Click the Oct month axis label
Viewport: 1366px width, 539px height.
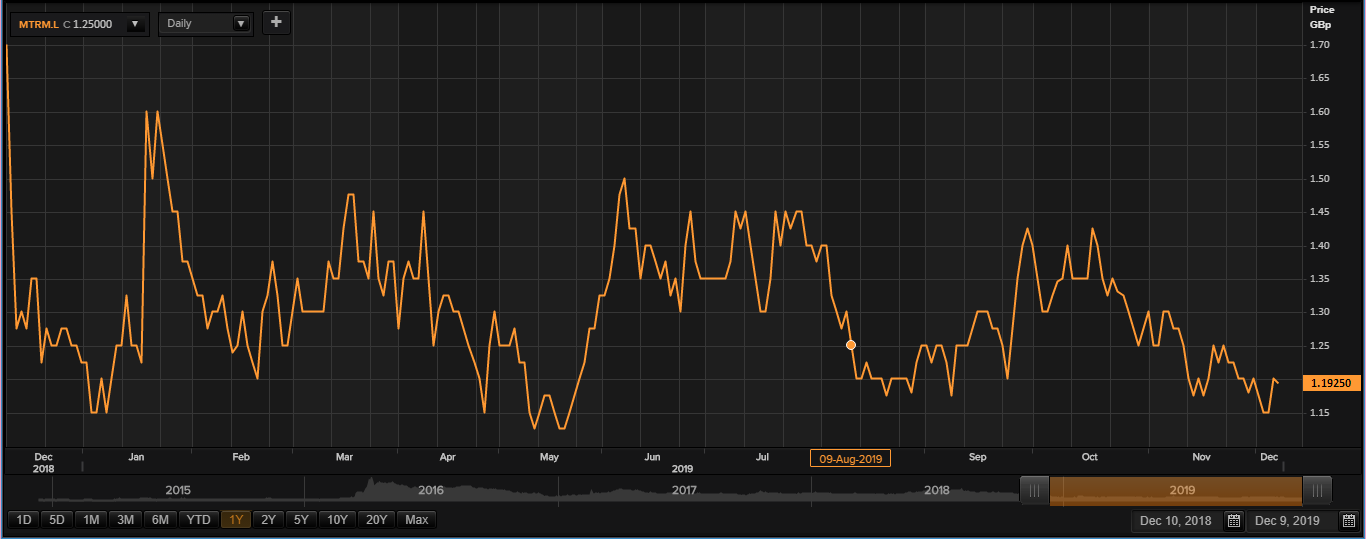[x=1089, y=457]
